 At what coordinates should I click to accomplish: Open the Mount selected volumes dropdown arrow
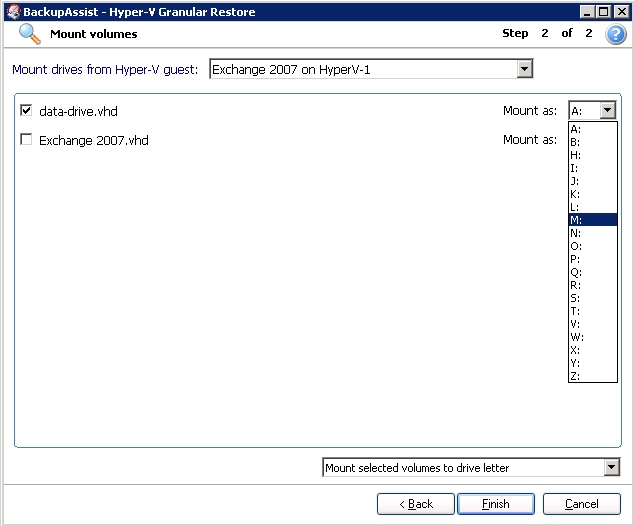pos(612,467)
